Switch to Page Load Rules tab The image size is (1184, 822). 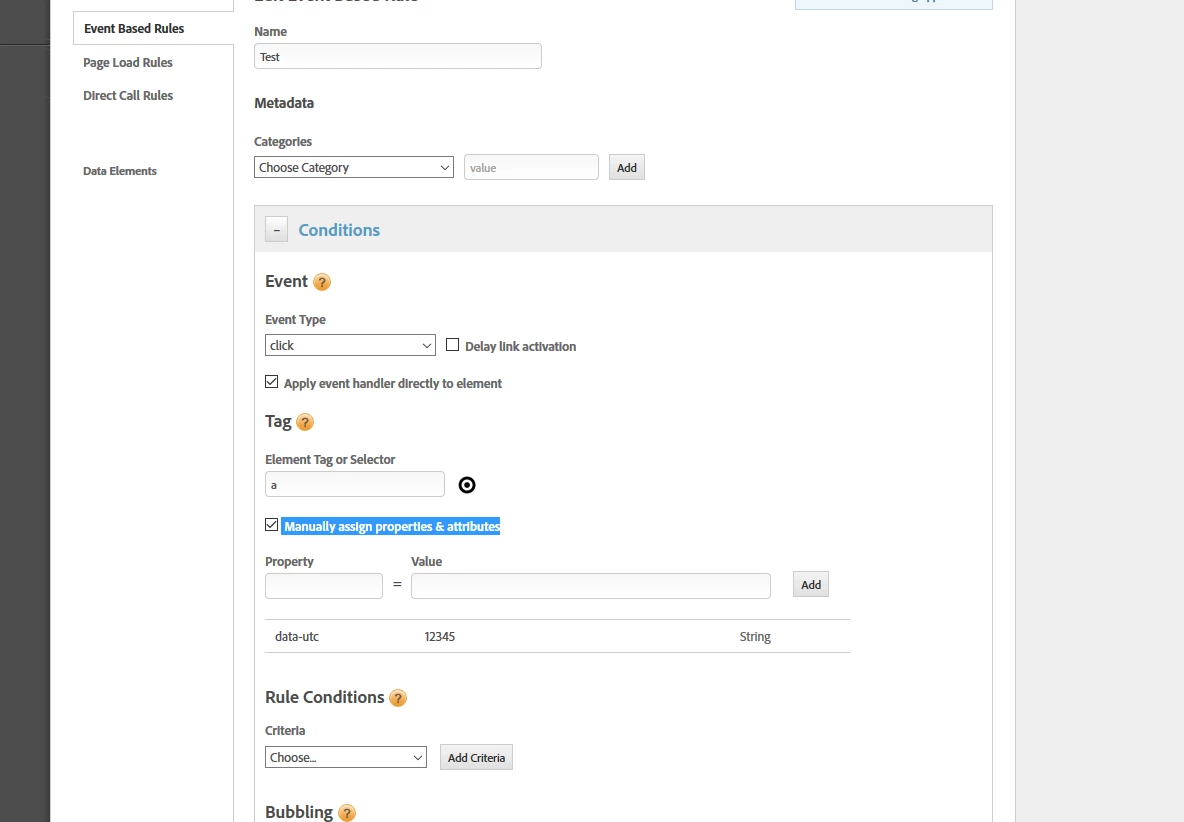point(128,63)
